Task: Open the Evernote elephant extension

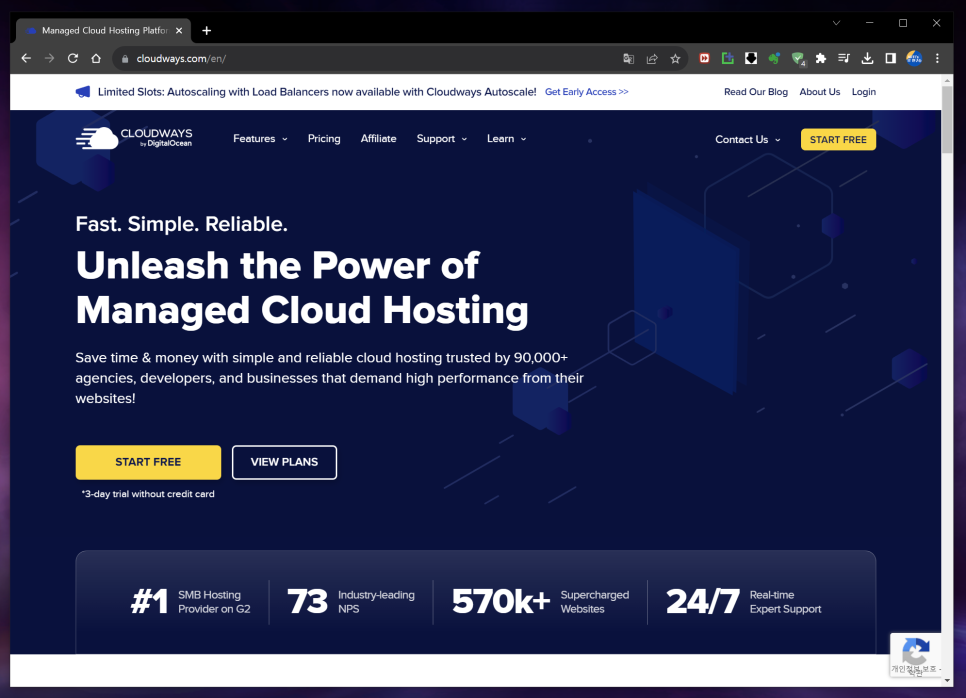Action: (774, 59)
